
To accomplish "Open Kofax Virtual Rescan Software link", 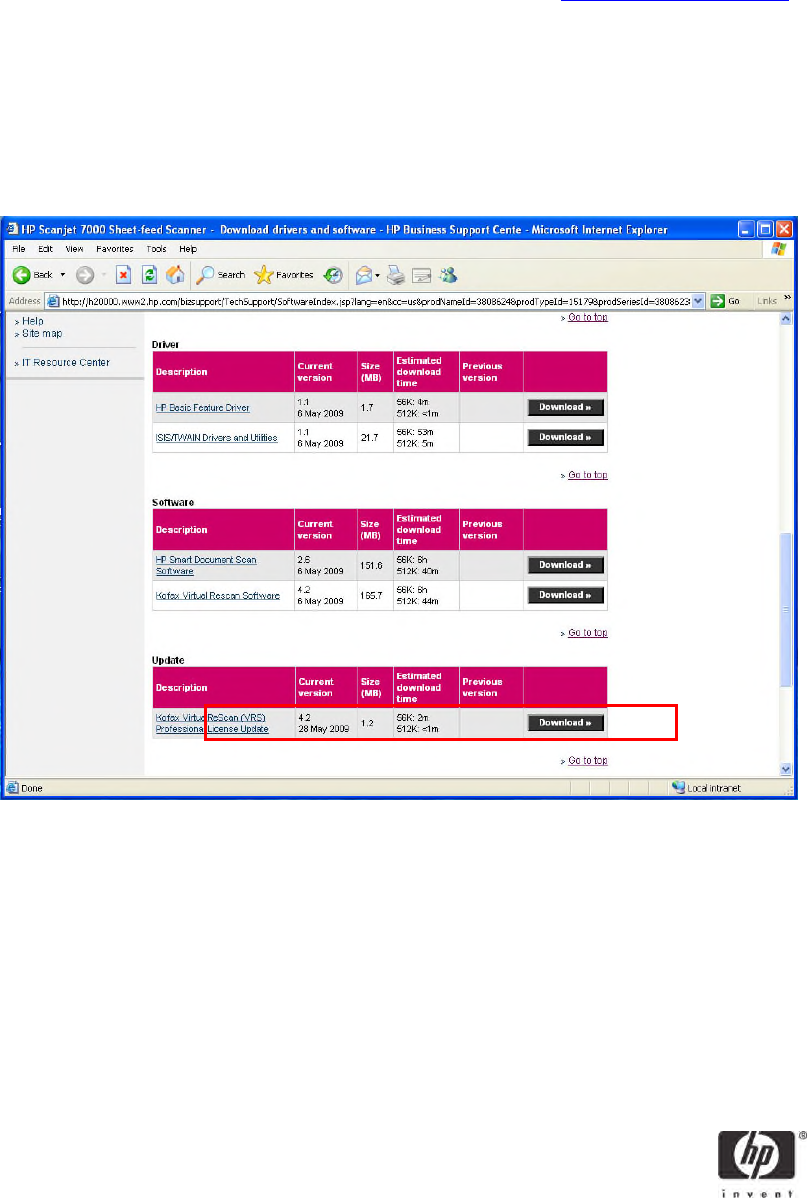I will [x=218, y=596].
